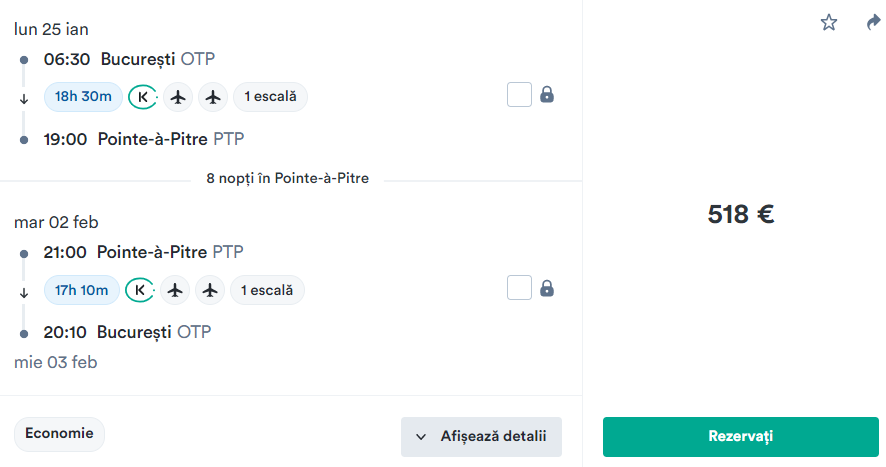The width and height of the screenshot is (886, 467).
Task: Expand details with Afișează detalii
Action: point(482,437)
